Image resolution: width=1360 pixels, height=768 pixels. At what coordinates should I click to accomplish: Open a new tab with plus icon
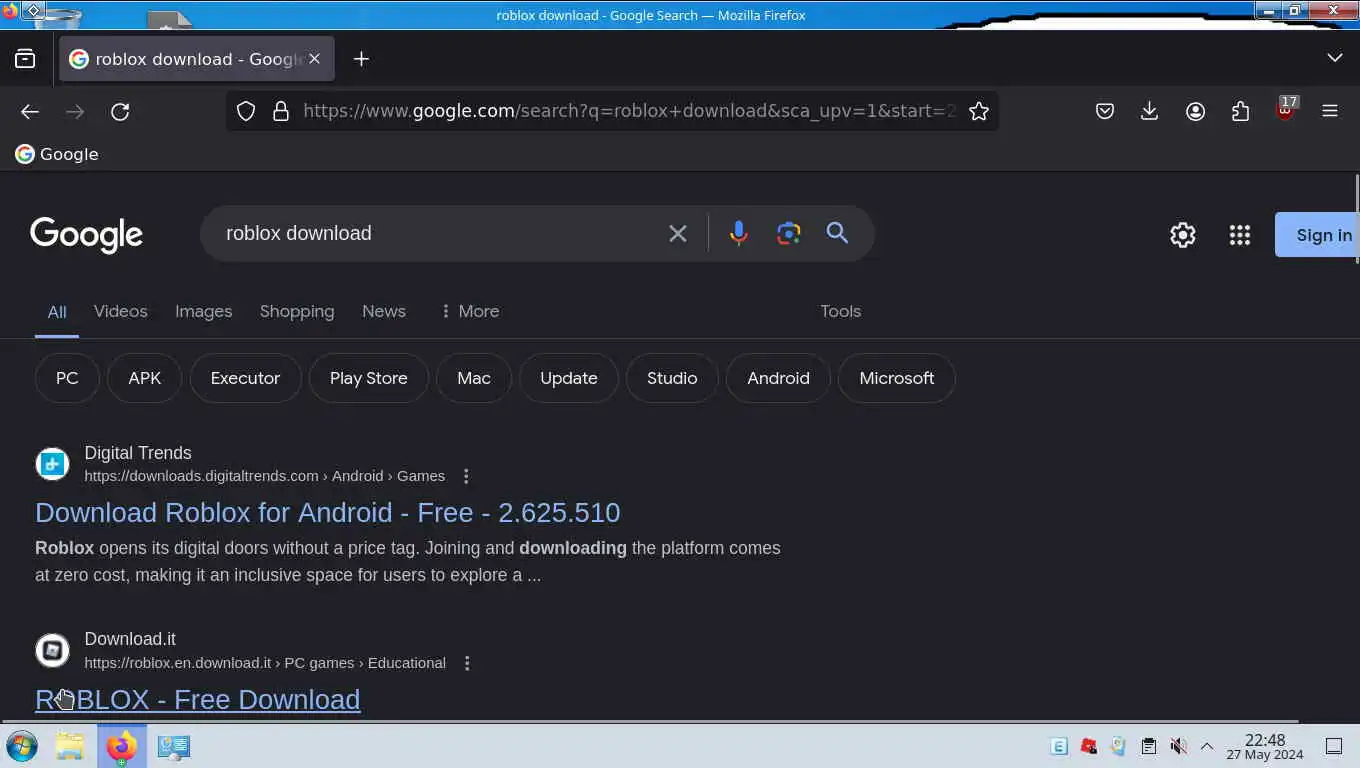click(361, 59)
